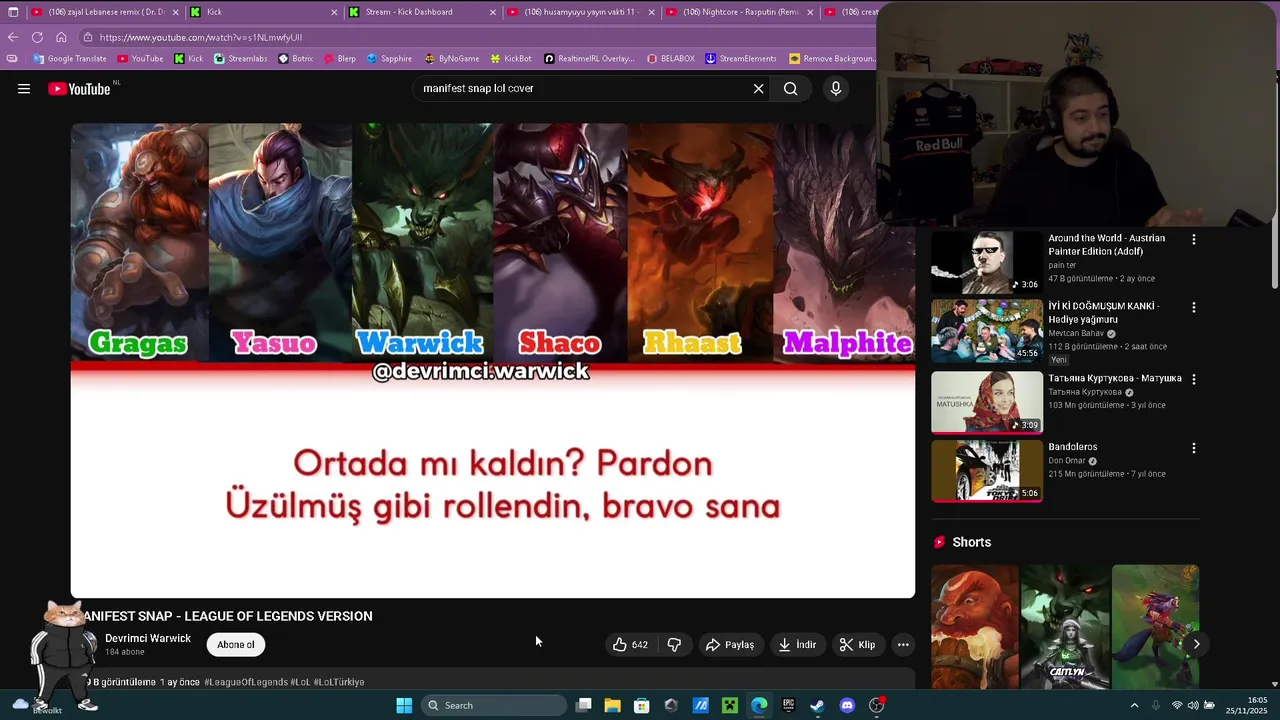Close the zajal Lebanese remix tab

coord(176,12)
